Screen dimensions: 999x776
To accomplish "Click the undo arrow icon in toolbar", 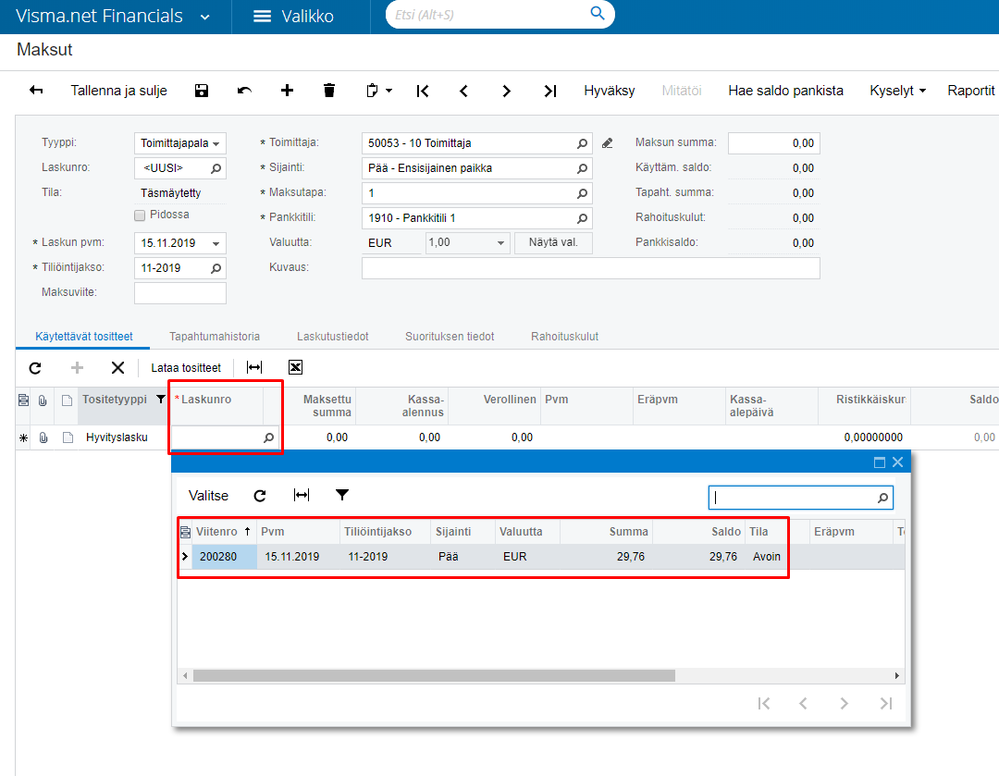I will click(x=245, y=91).
